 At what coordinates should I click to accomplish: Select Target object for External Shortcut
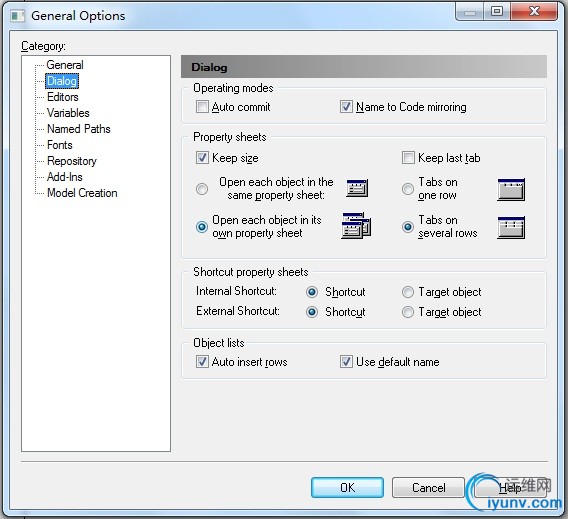tap(408, 312)
